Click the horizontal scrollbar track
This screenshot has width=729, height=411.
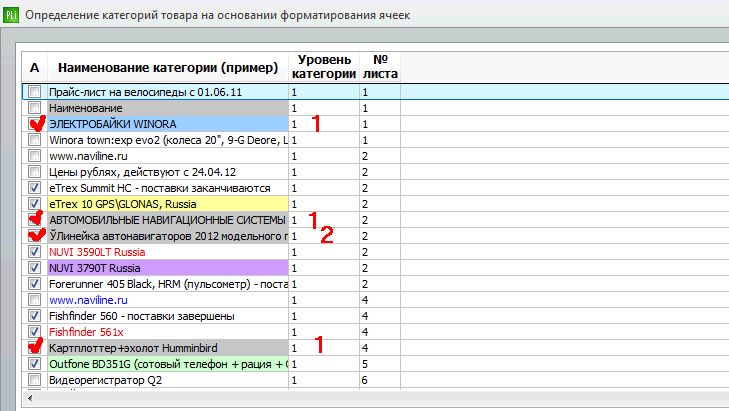coord(381,398)
